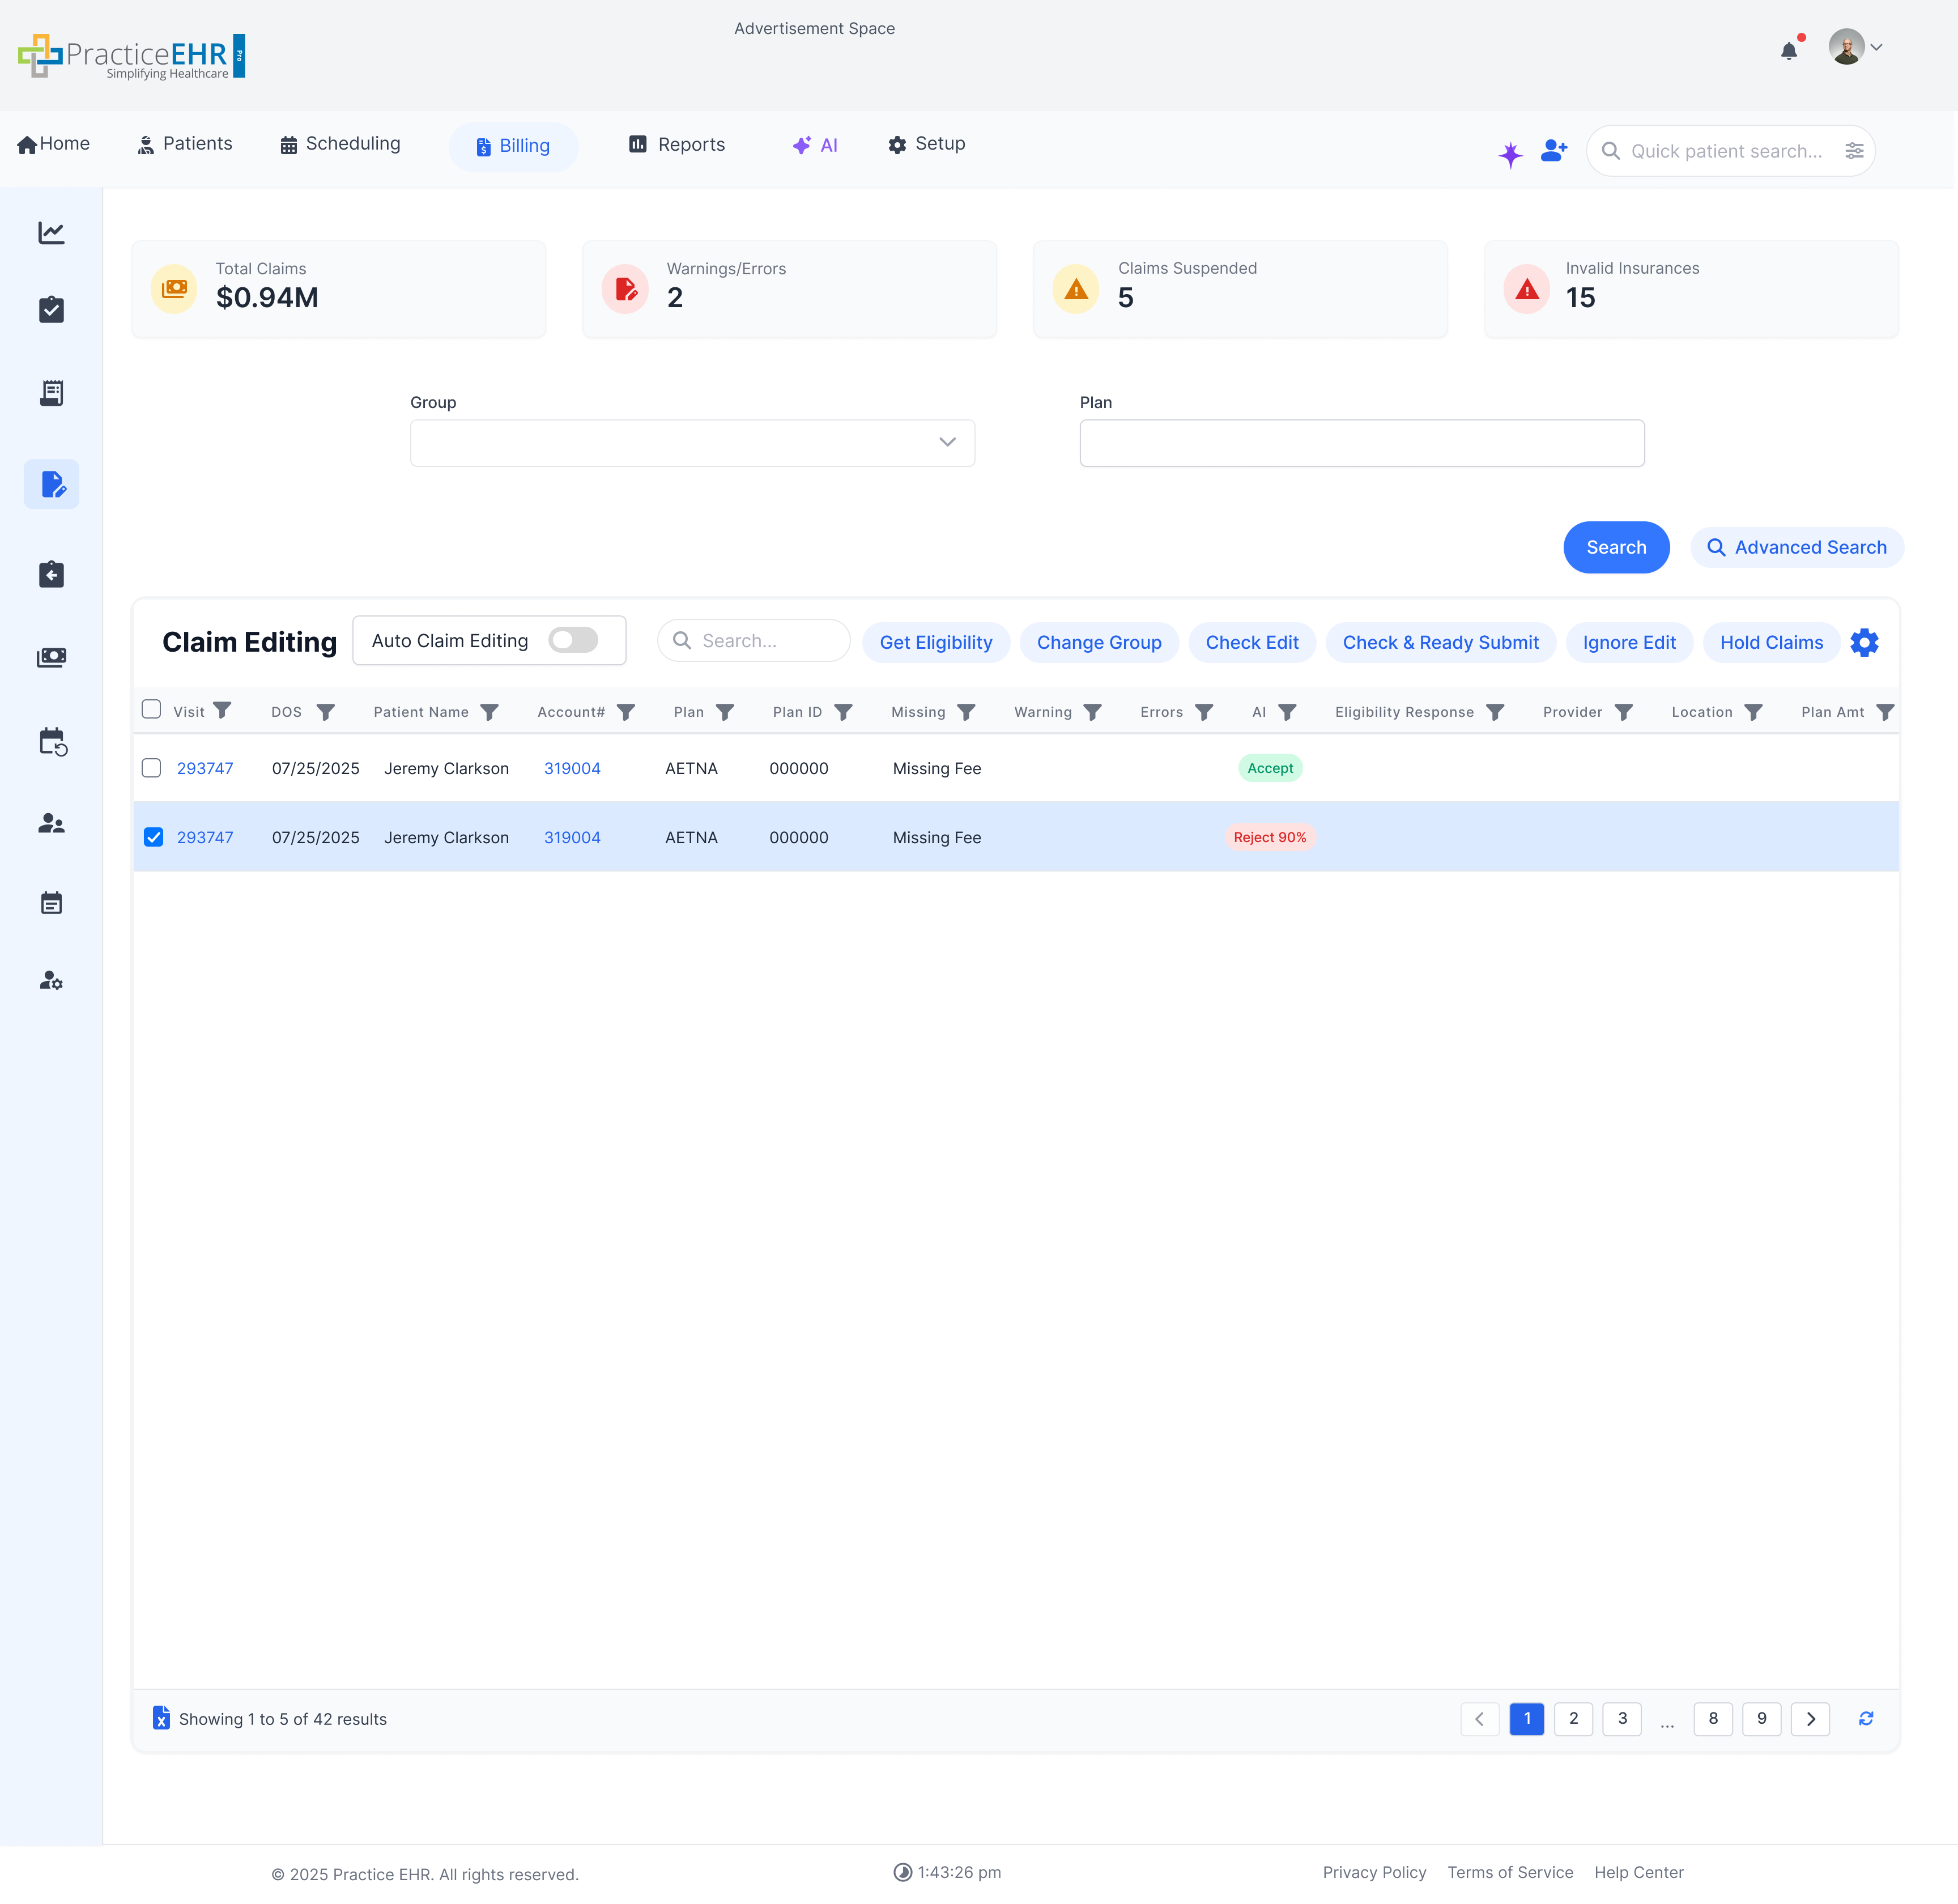Viewport: 1958px width, 1904px height.
Task: Expand the Group dropdown
Action: 692,442
